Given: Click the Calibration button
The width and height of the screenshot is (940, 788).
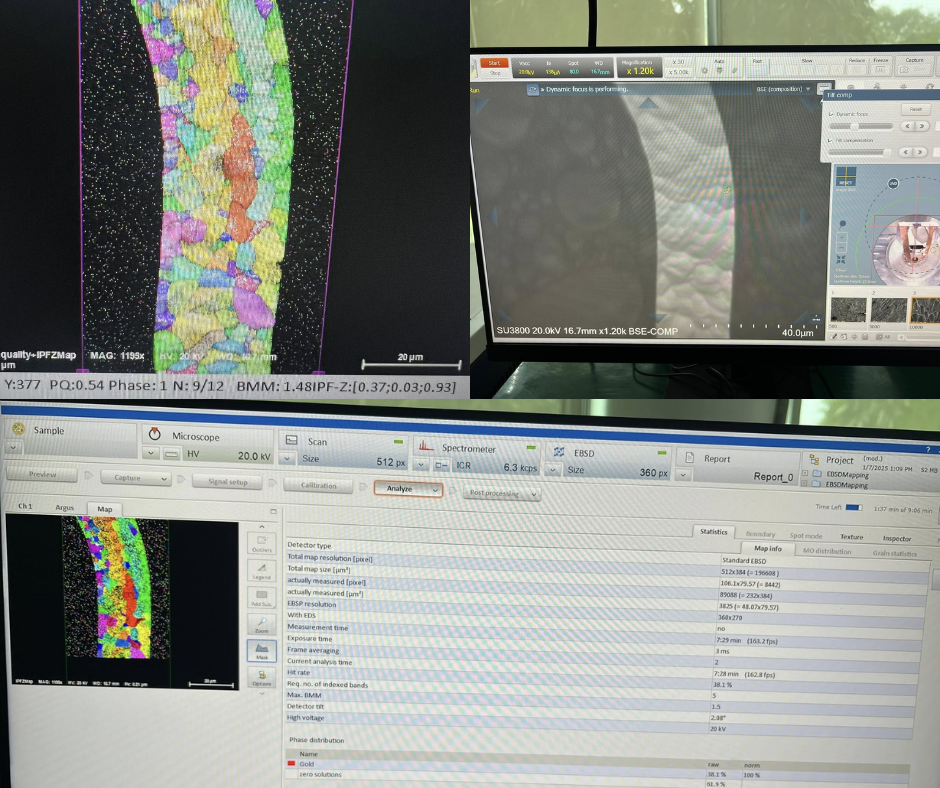Looking at the screenshot, I should (318, 485).
